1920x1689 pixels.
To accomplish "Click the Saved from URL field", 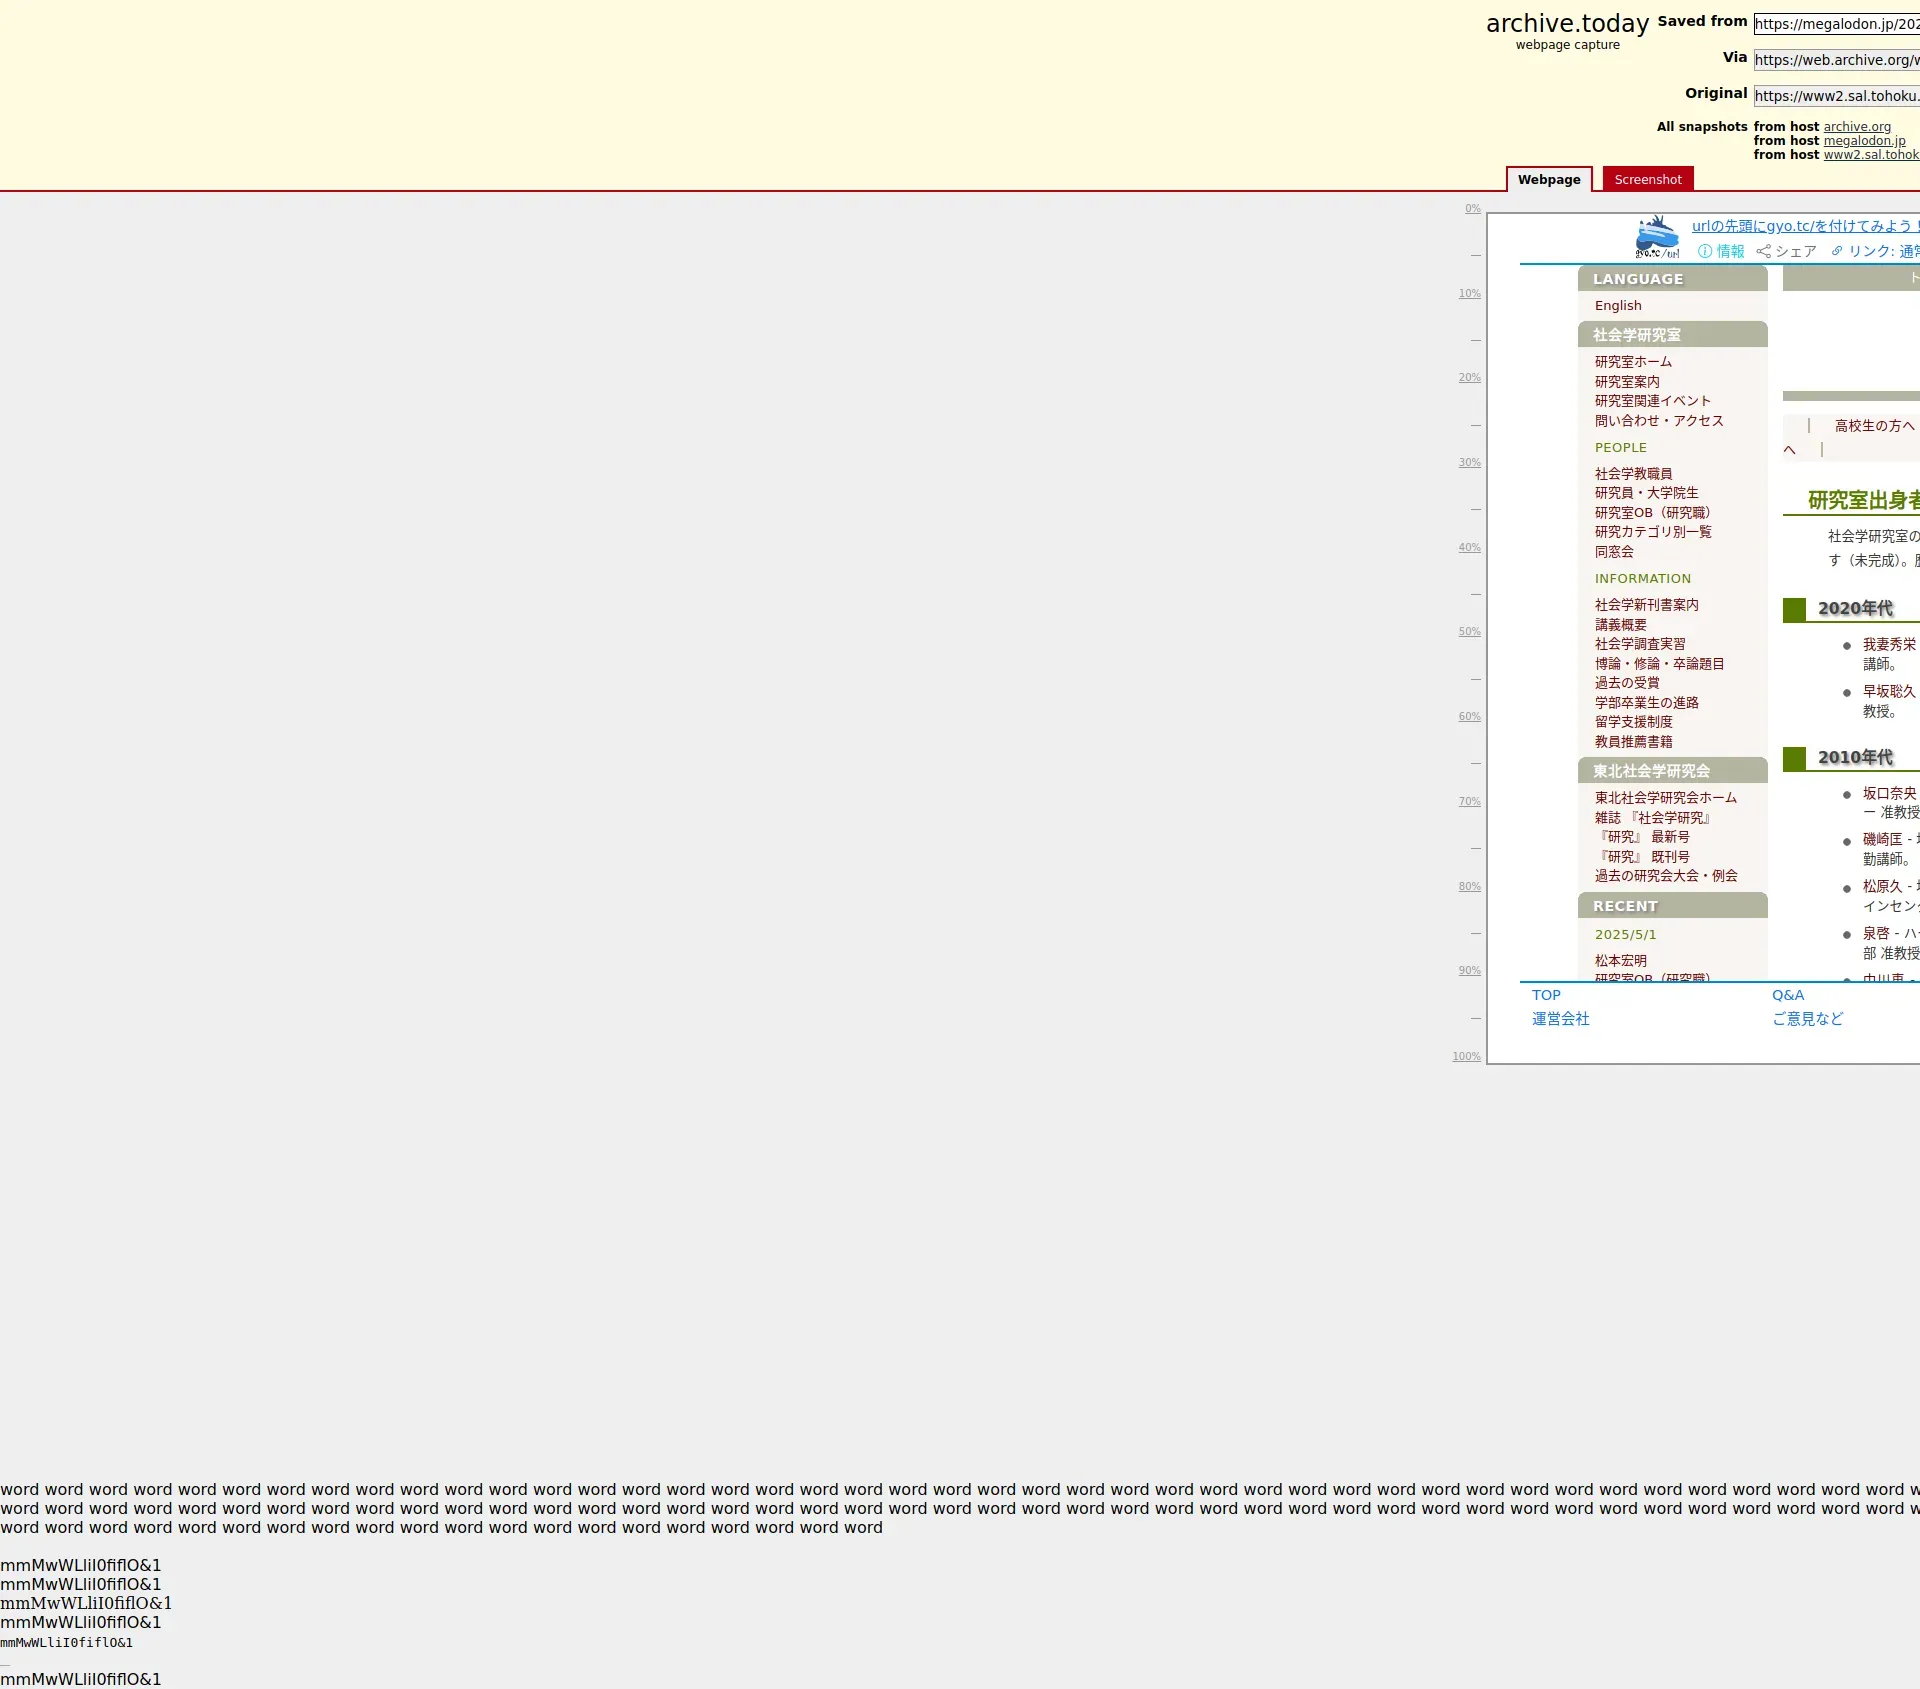I will click(1836, 24).
